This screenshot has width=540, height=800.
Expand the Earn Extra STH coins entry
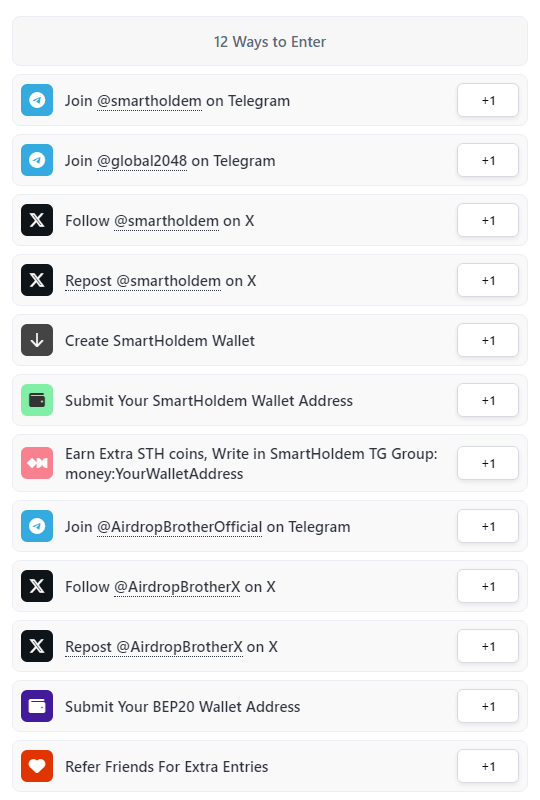tap(270, 463)
